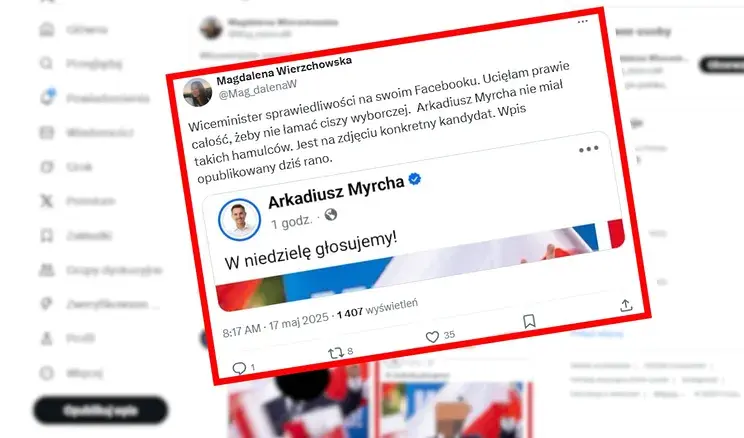The width and height of the screenshot is (744, 438).
Task: Click the reply comment icon on tweet
Action: pos(239,368)
